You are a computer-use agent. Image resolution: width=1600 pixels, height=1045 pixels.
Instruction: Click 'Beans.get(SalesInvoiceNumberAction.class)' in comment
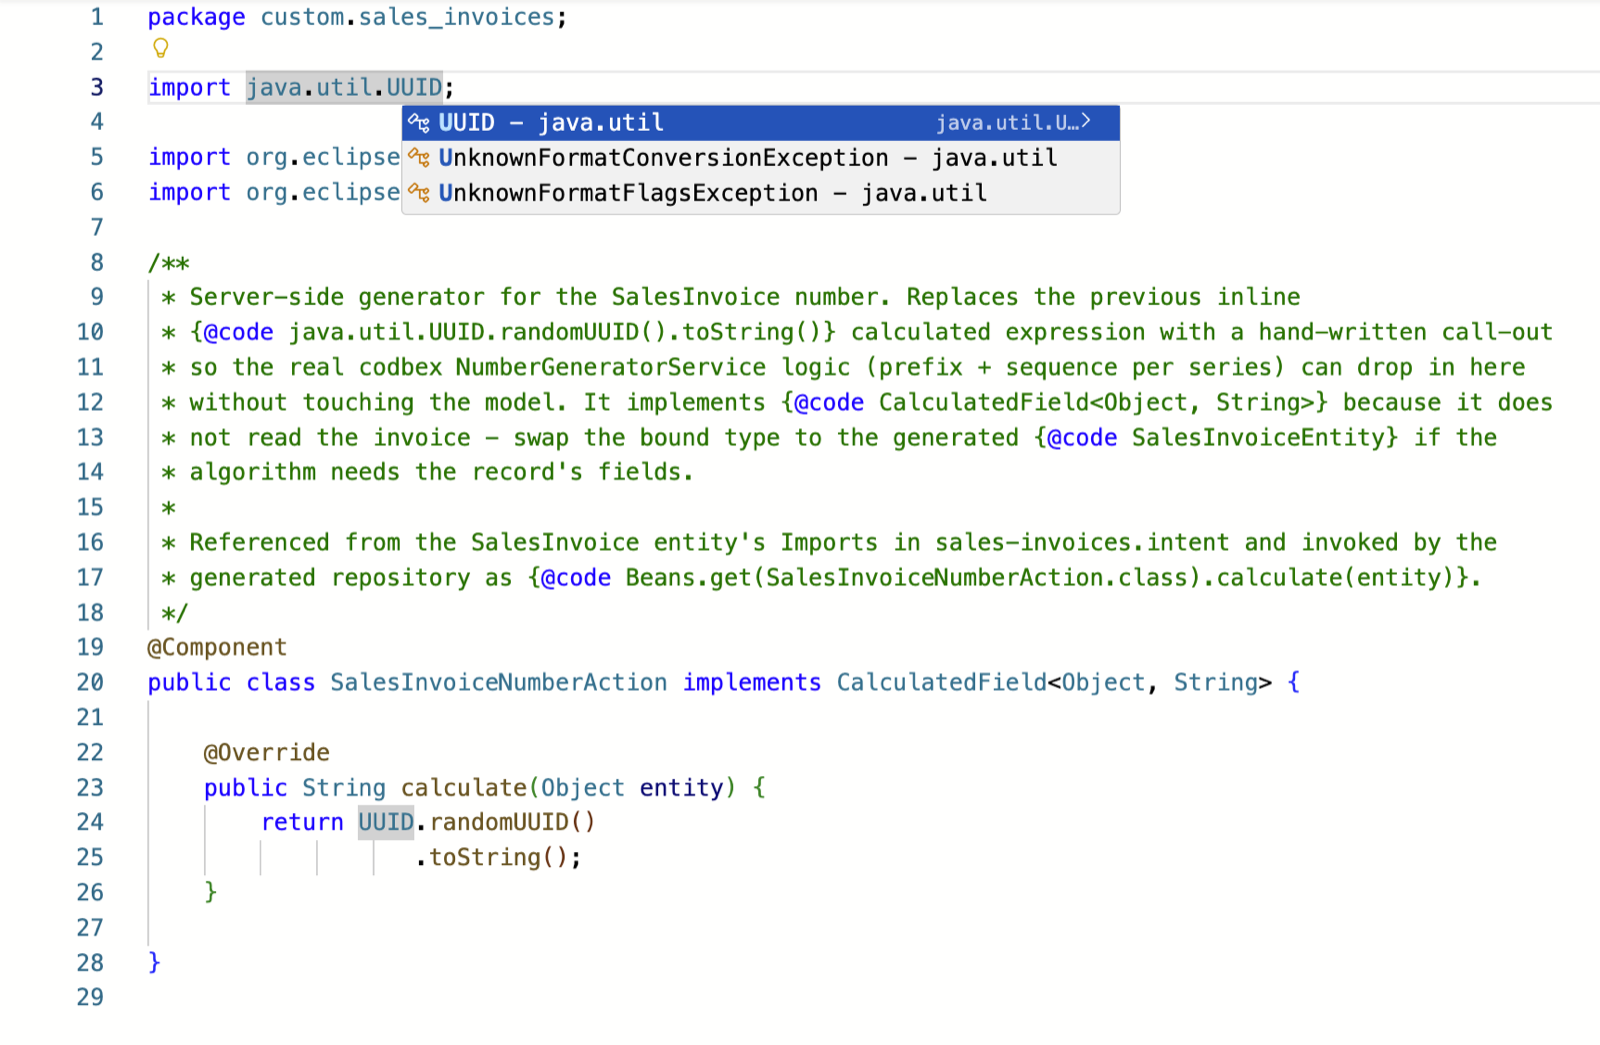[912, 577]
